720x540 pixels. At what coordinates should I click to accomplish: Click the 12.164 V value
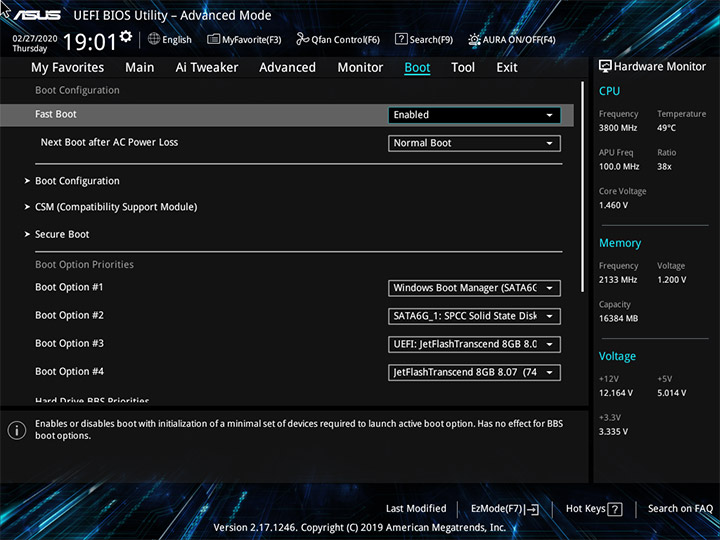(616, 393)
